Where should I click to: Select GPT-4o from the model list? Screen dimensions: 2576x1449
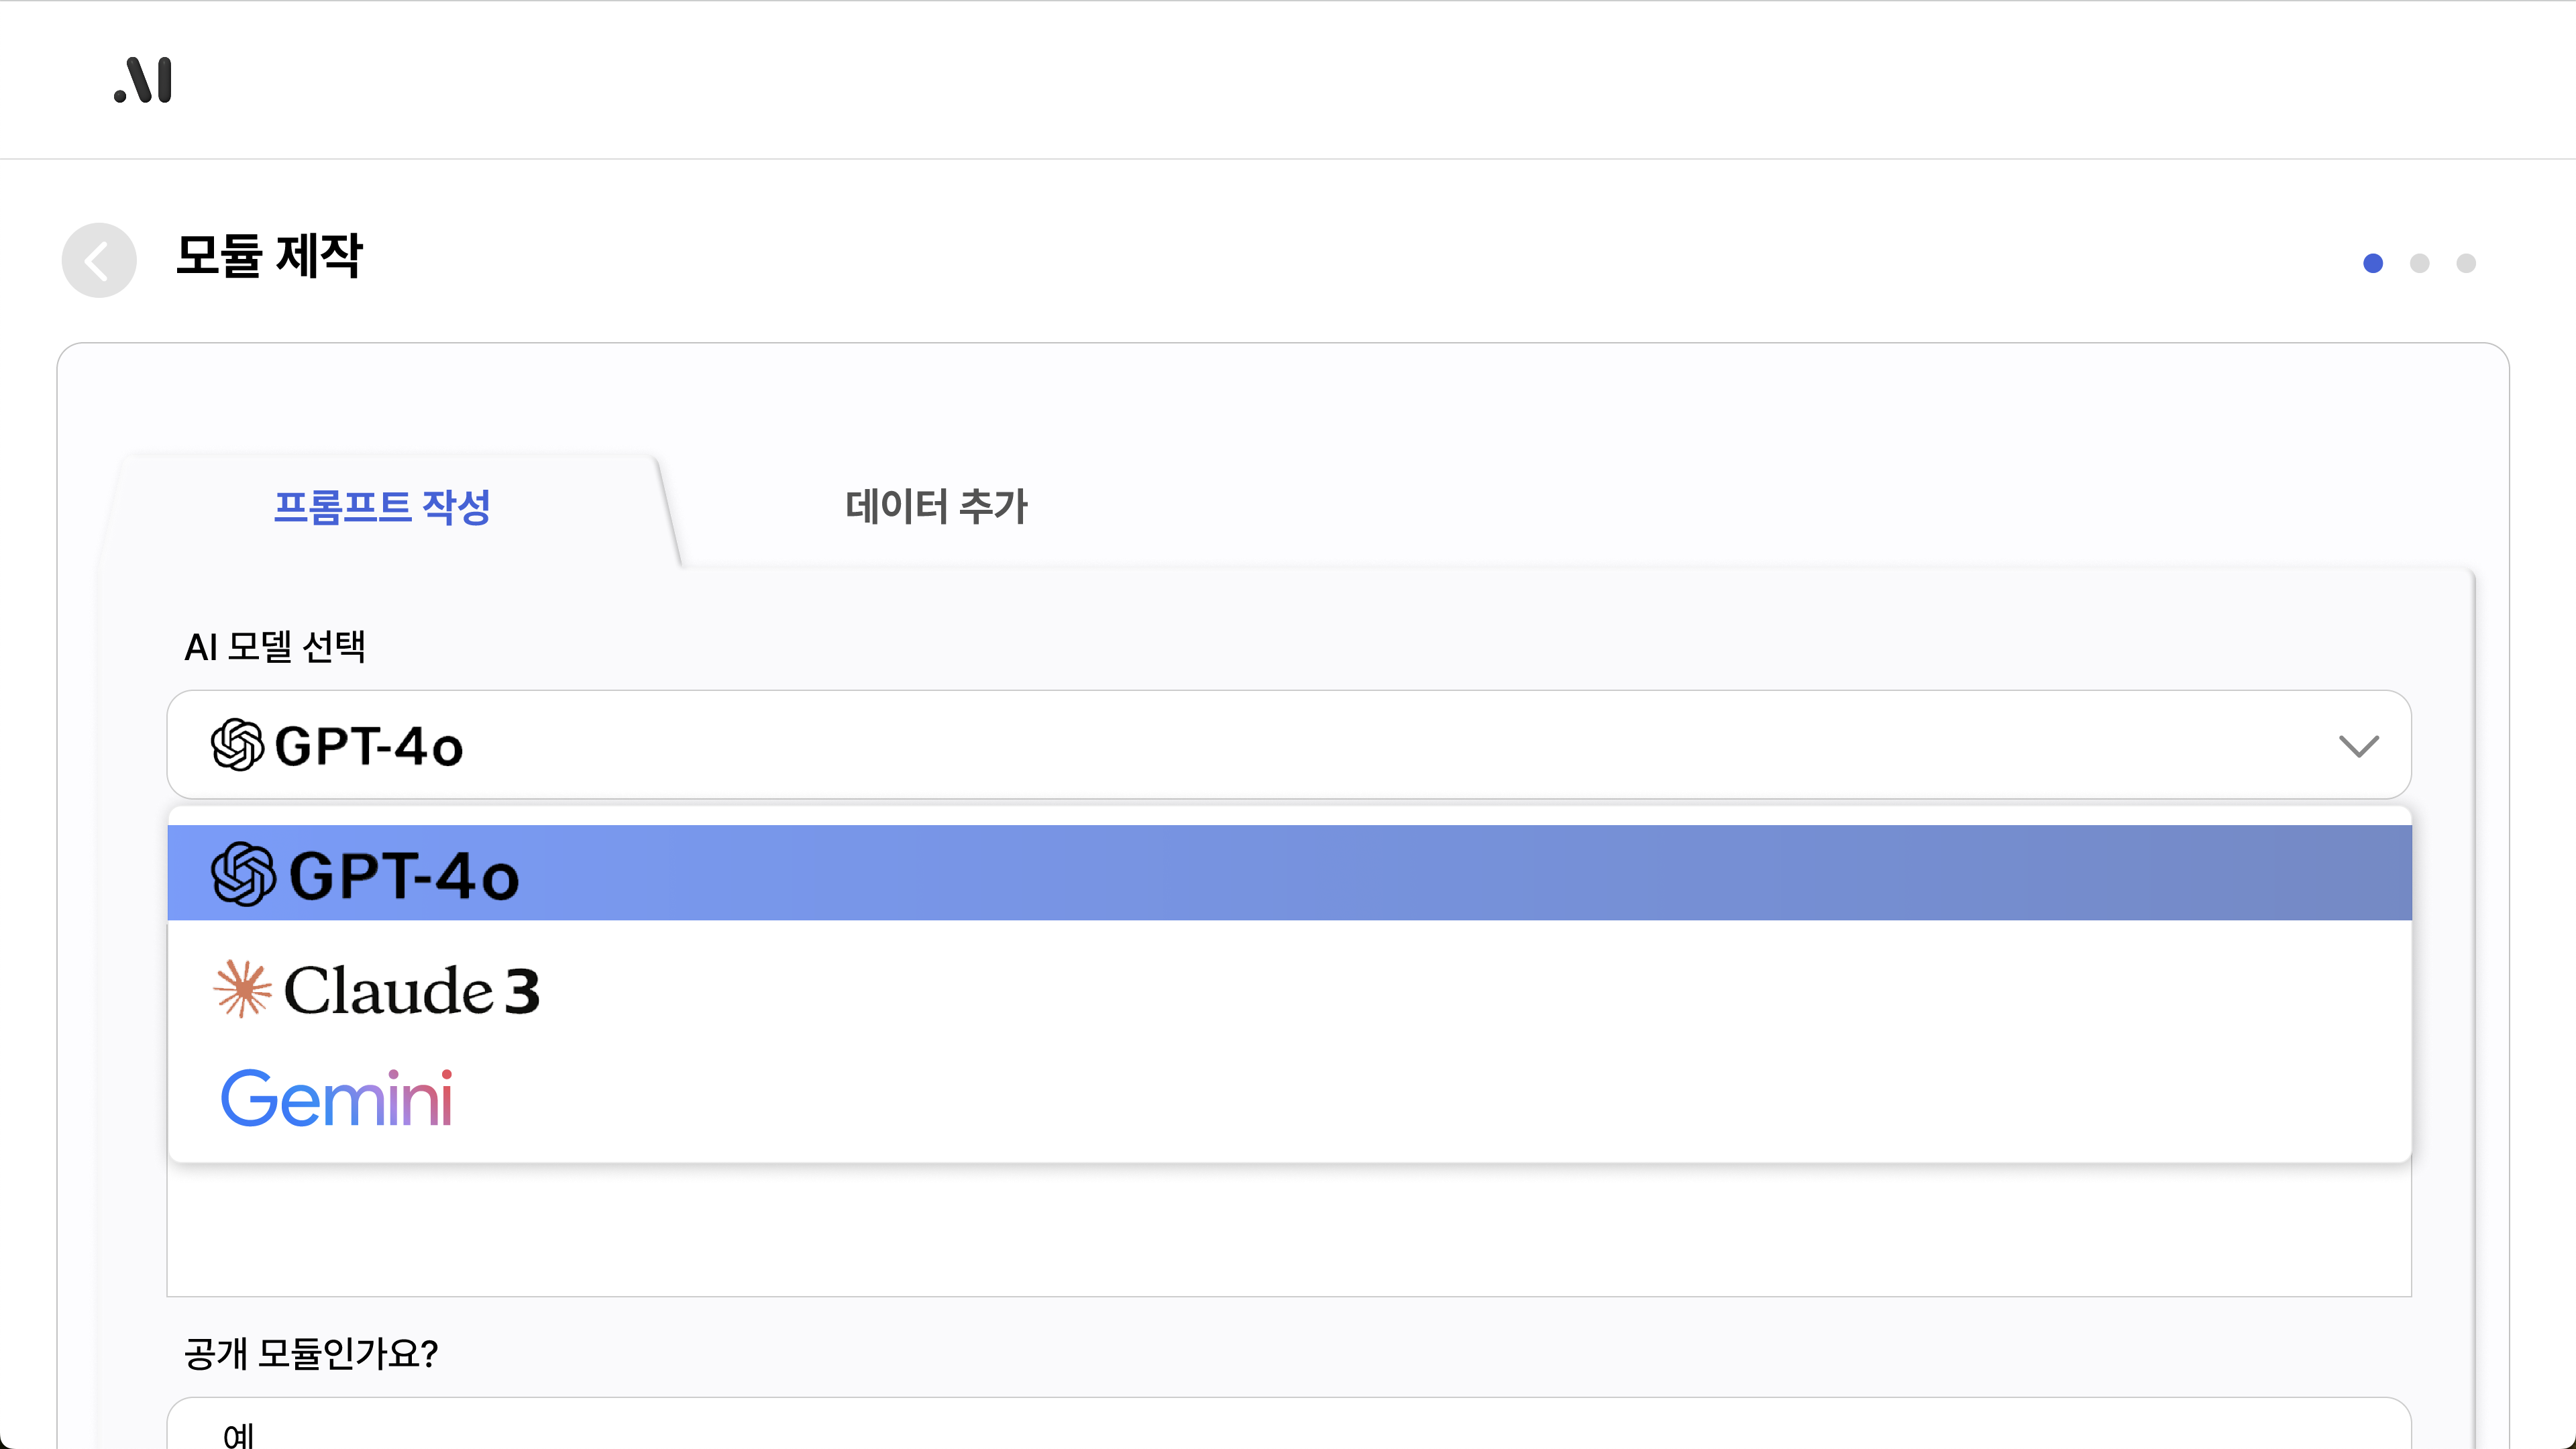coord(1288,873)
